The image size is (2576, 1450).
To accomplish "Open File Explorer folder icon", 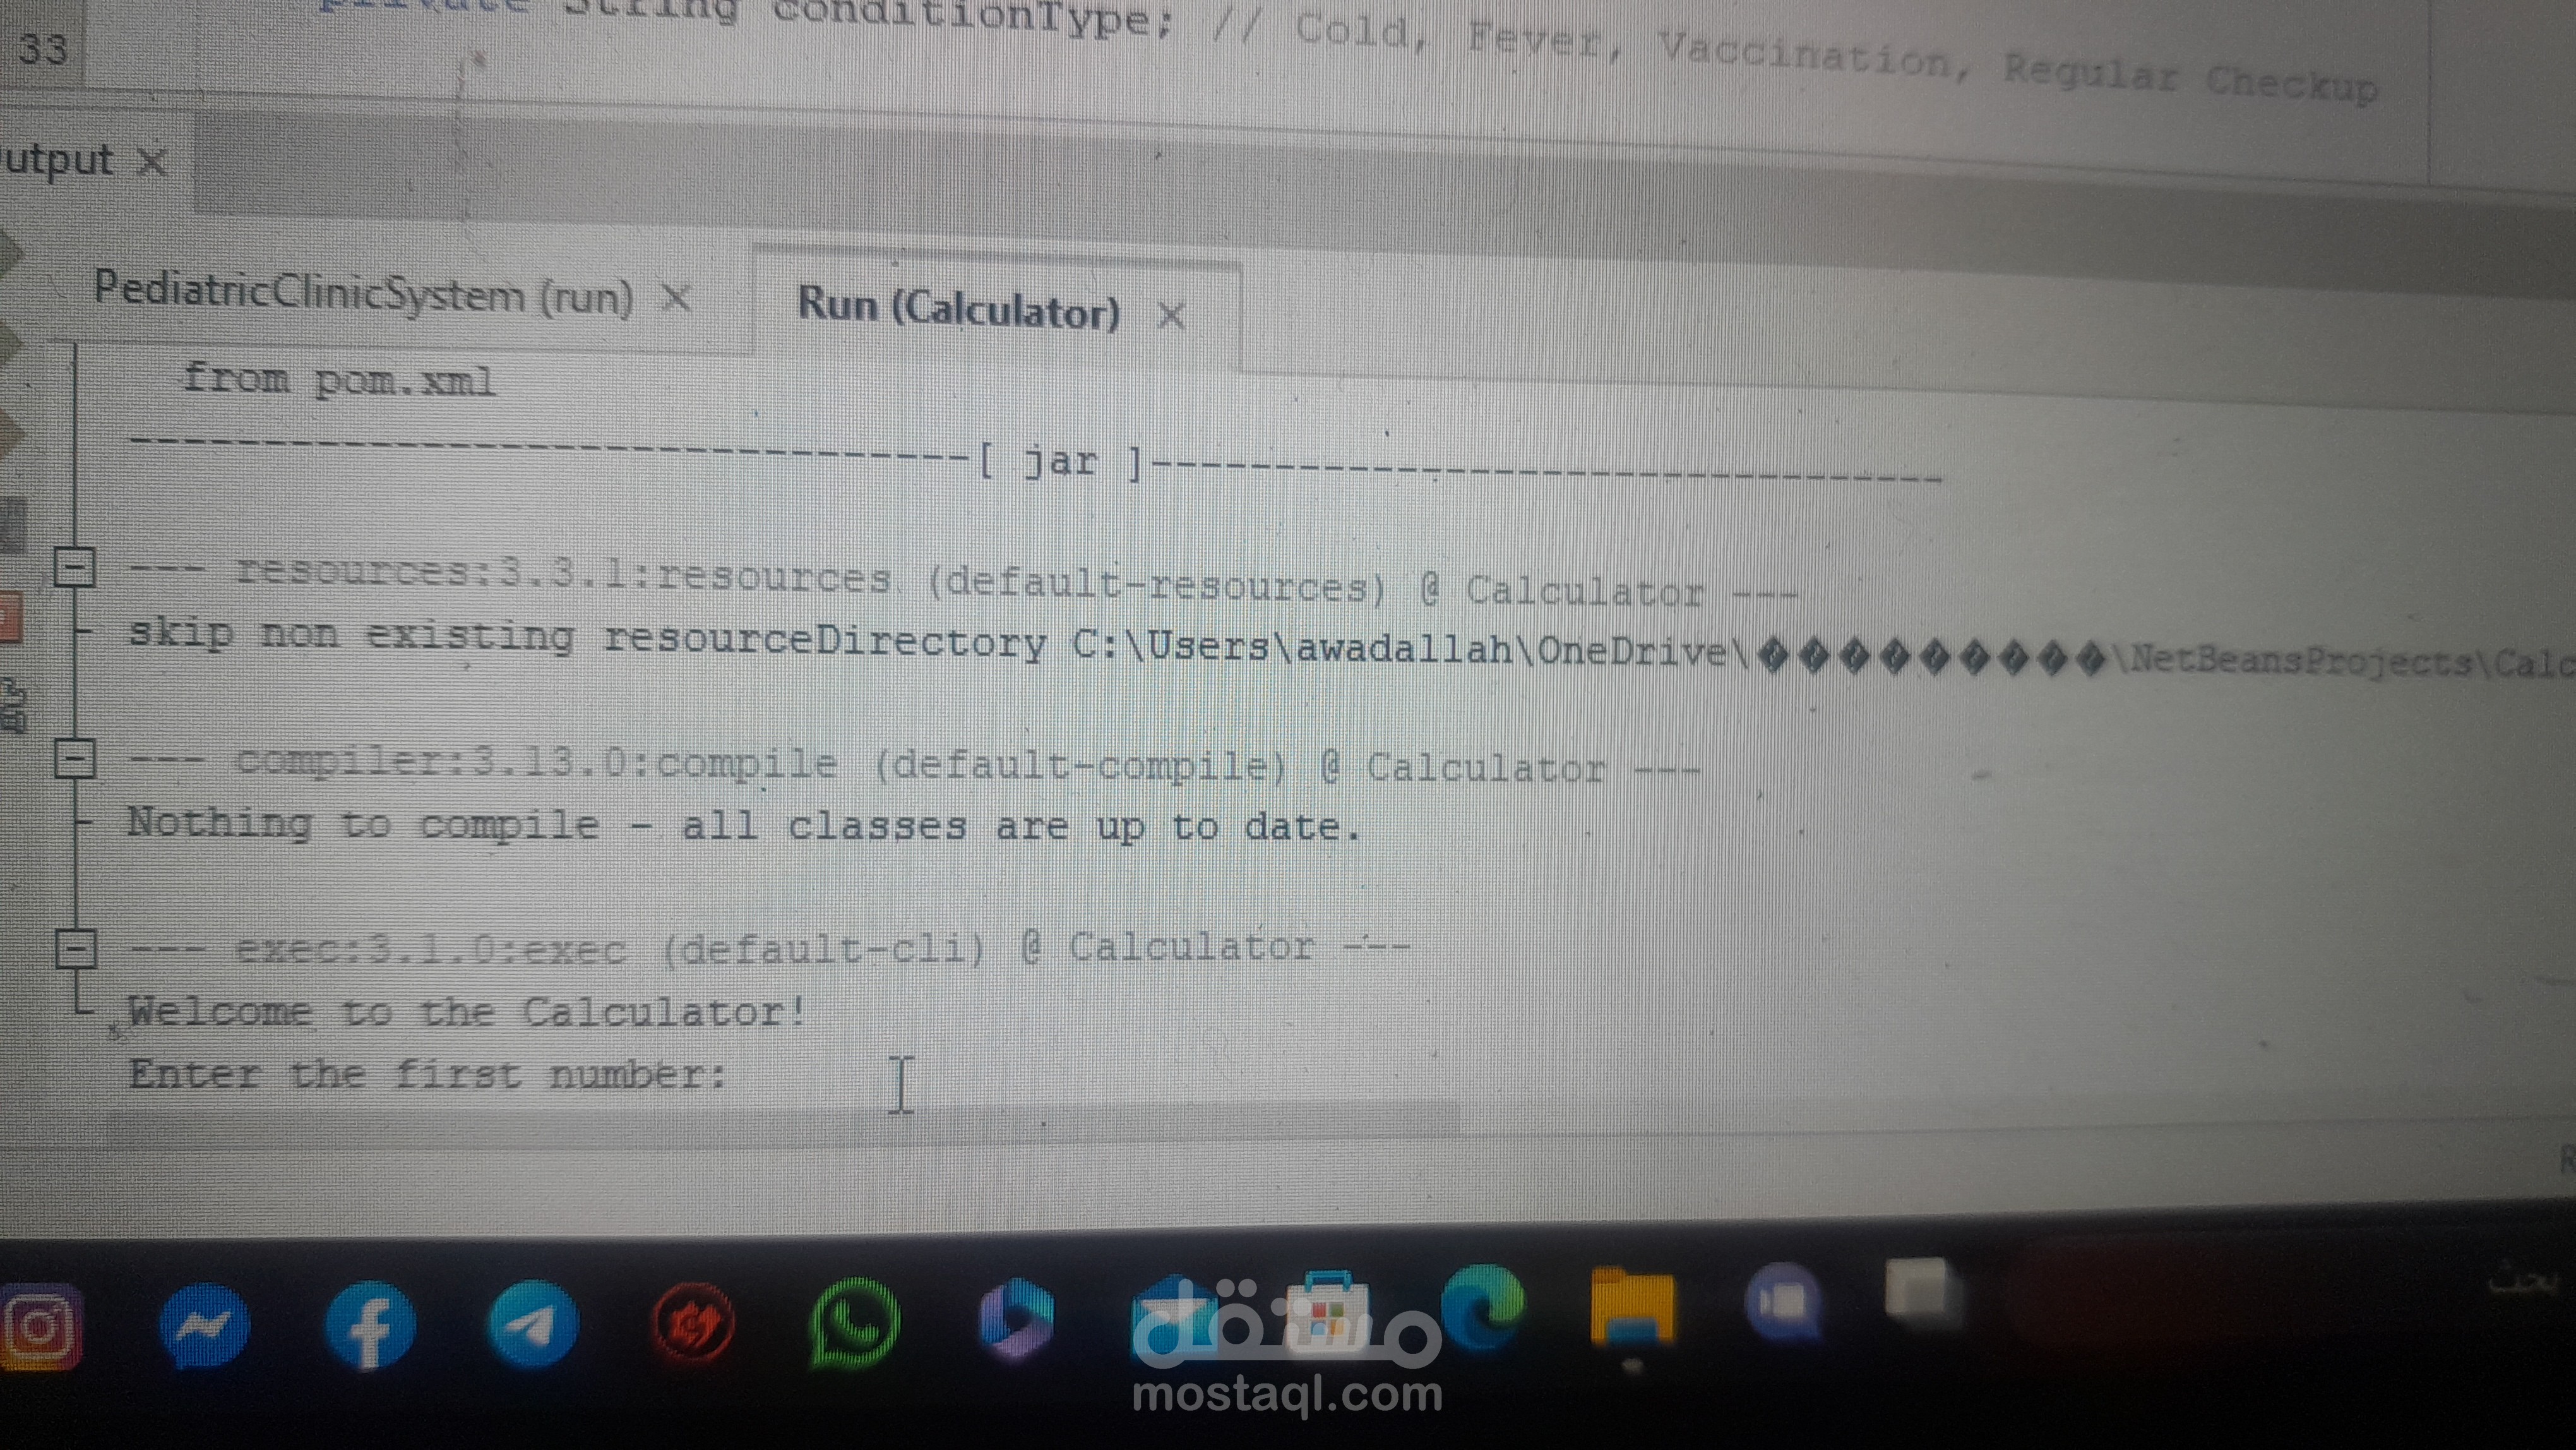I will pyautogui.click(x=1632, y=1306).
